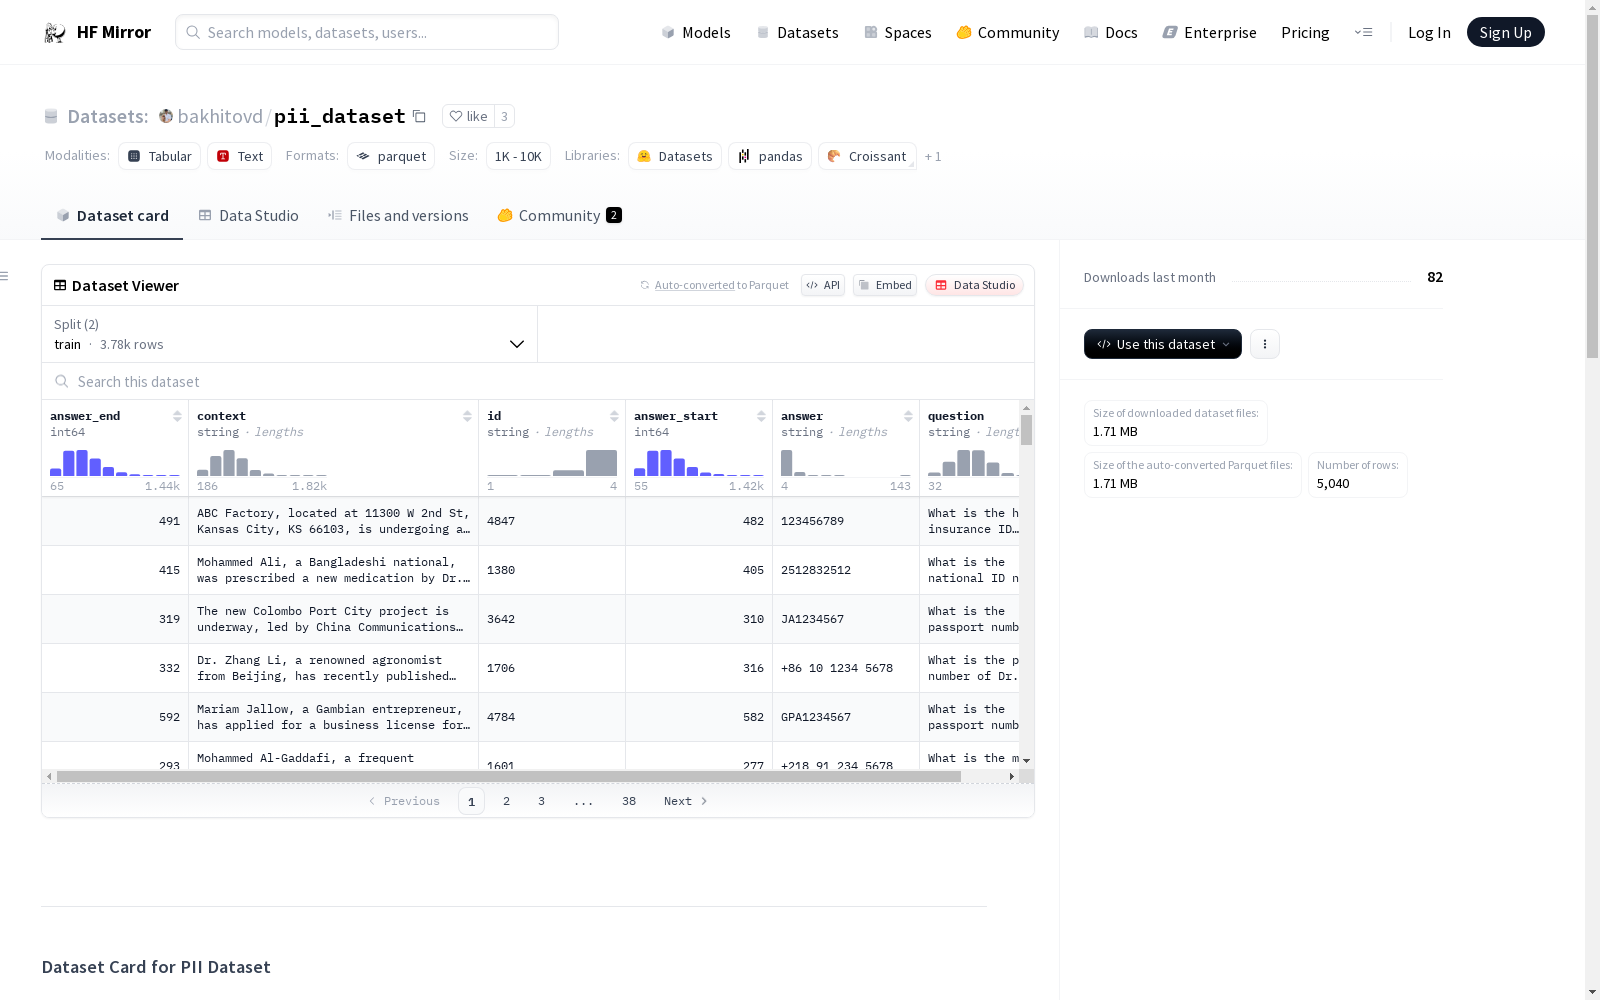The image size is (1600, 1000).
Task: Sort the answer_end column
Action: click(x=177, y=416)
